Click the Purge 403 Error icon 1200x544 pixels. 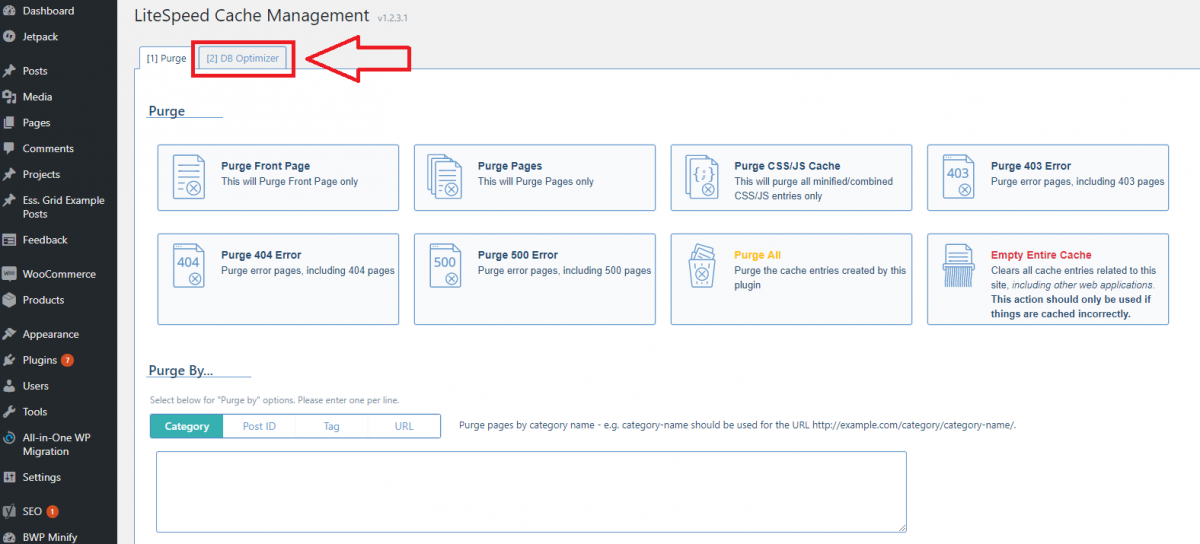click(958, 178)
